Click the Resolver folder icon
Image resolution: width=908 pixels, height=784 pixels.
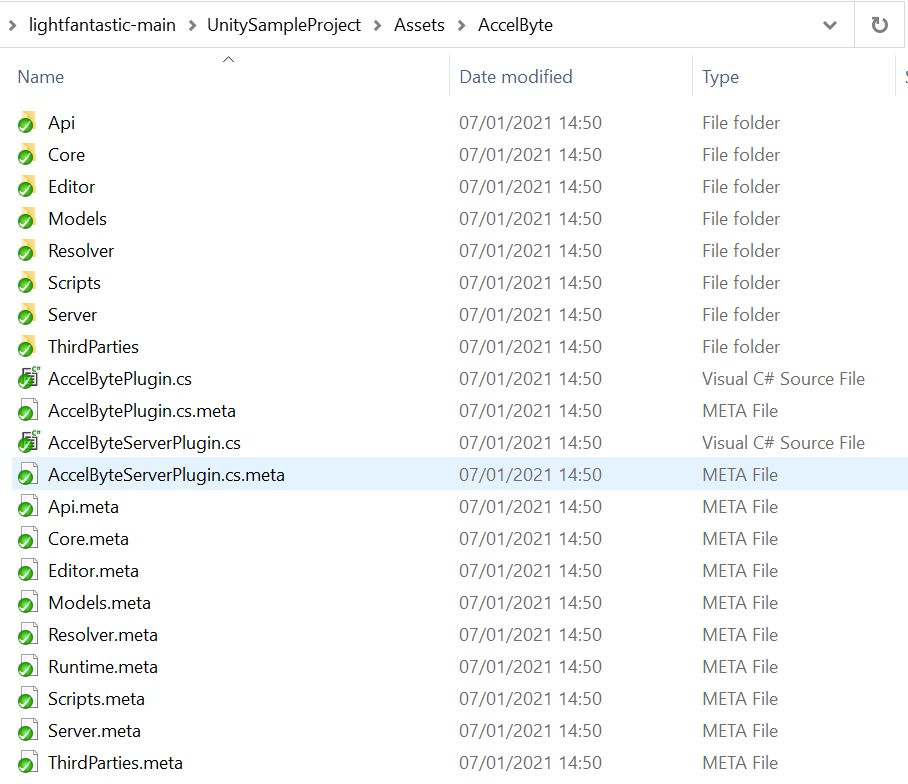click(x=27, y=251)
